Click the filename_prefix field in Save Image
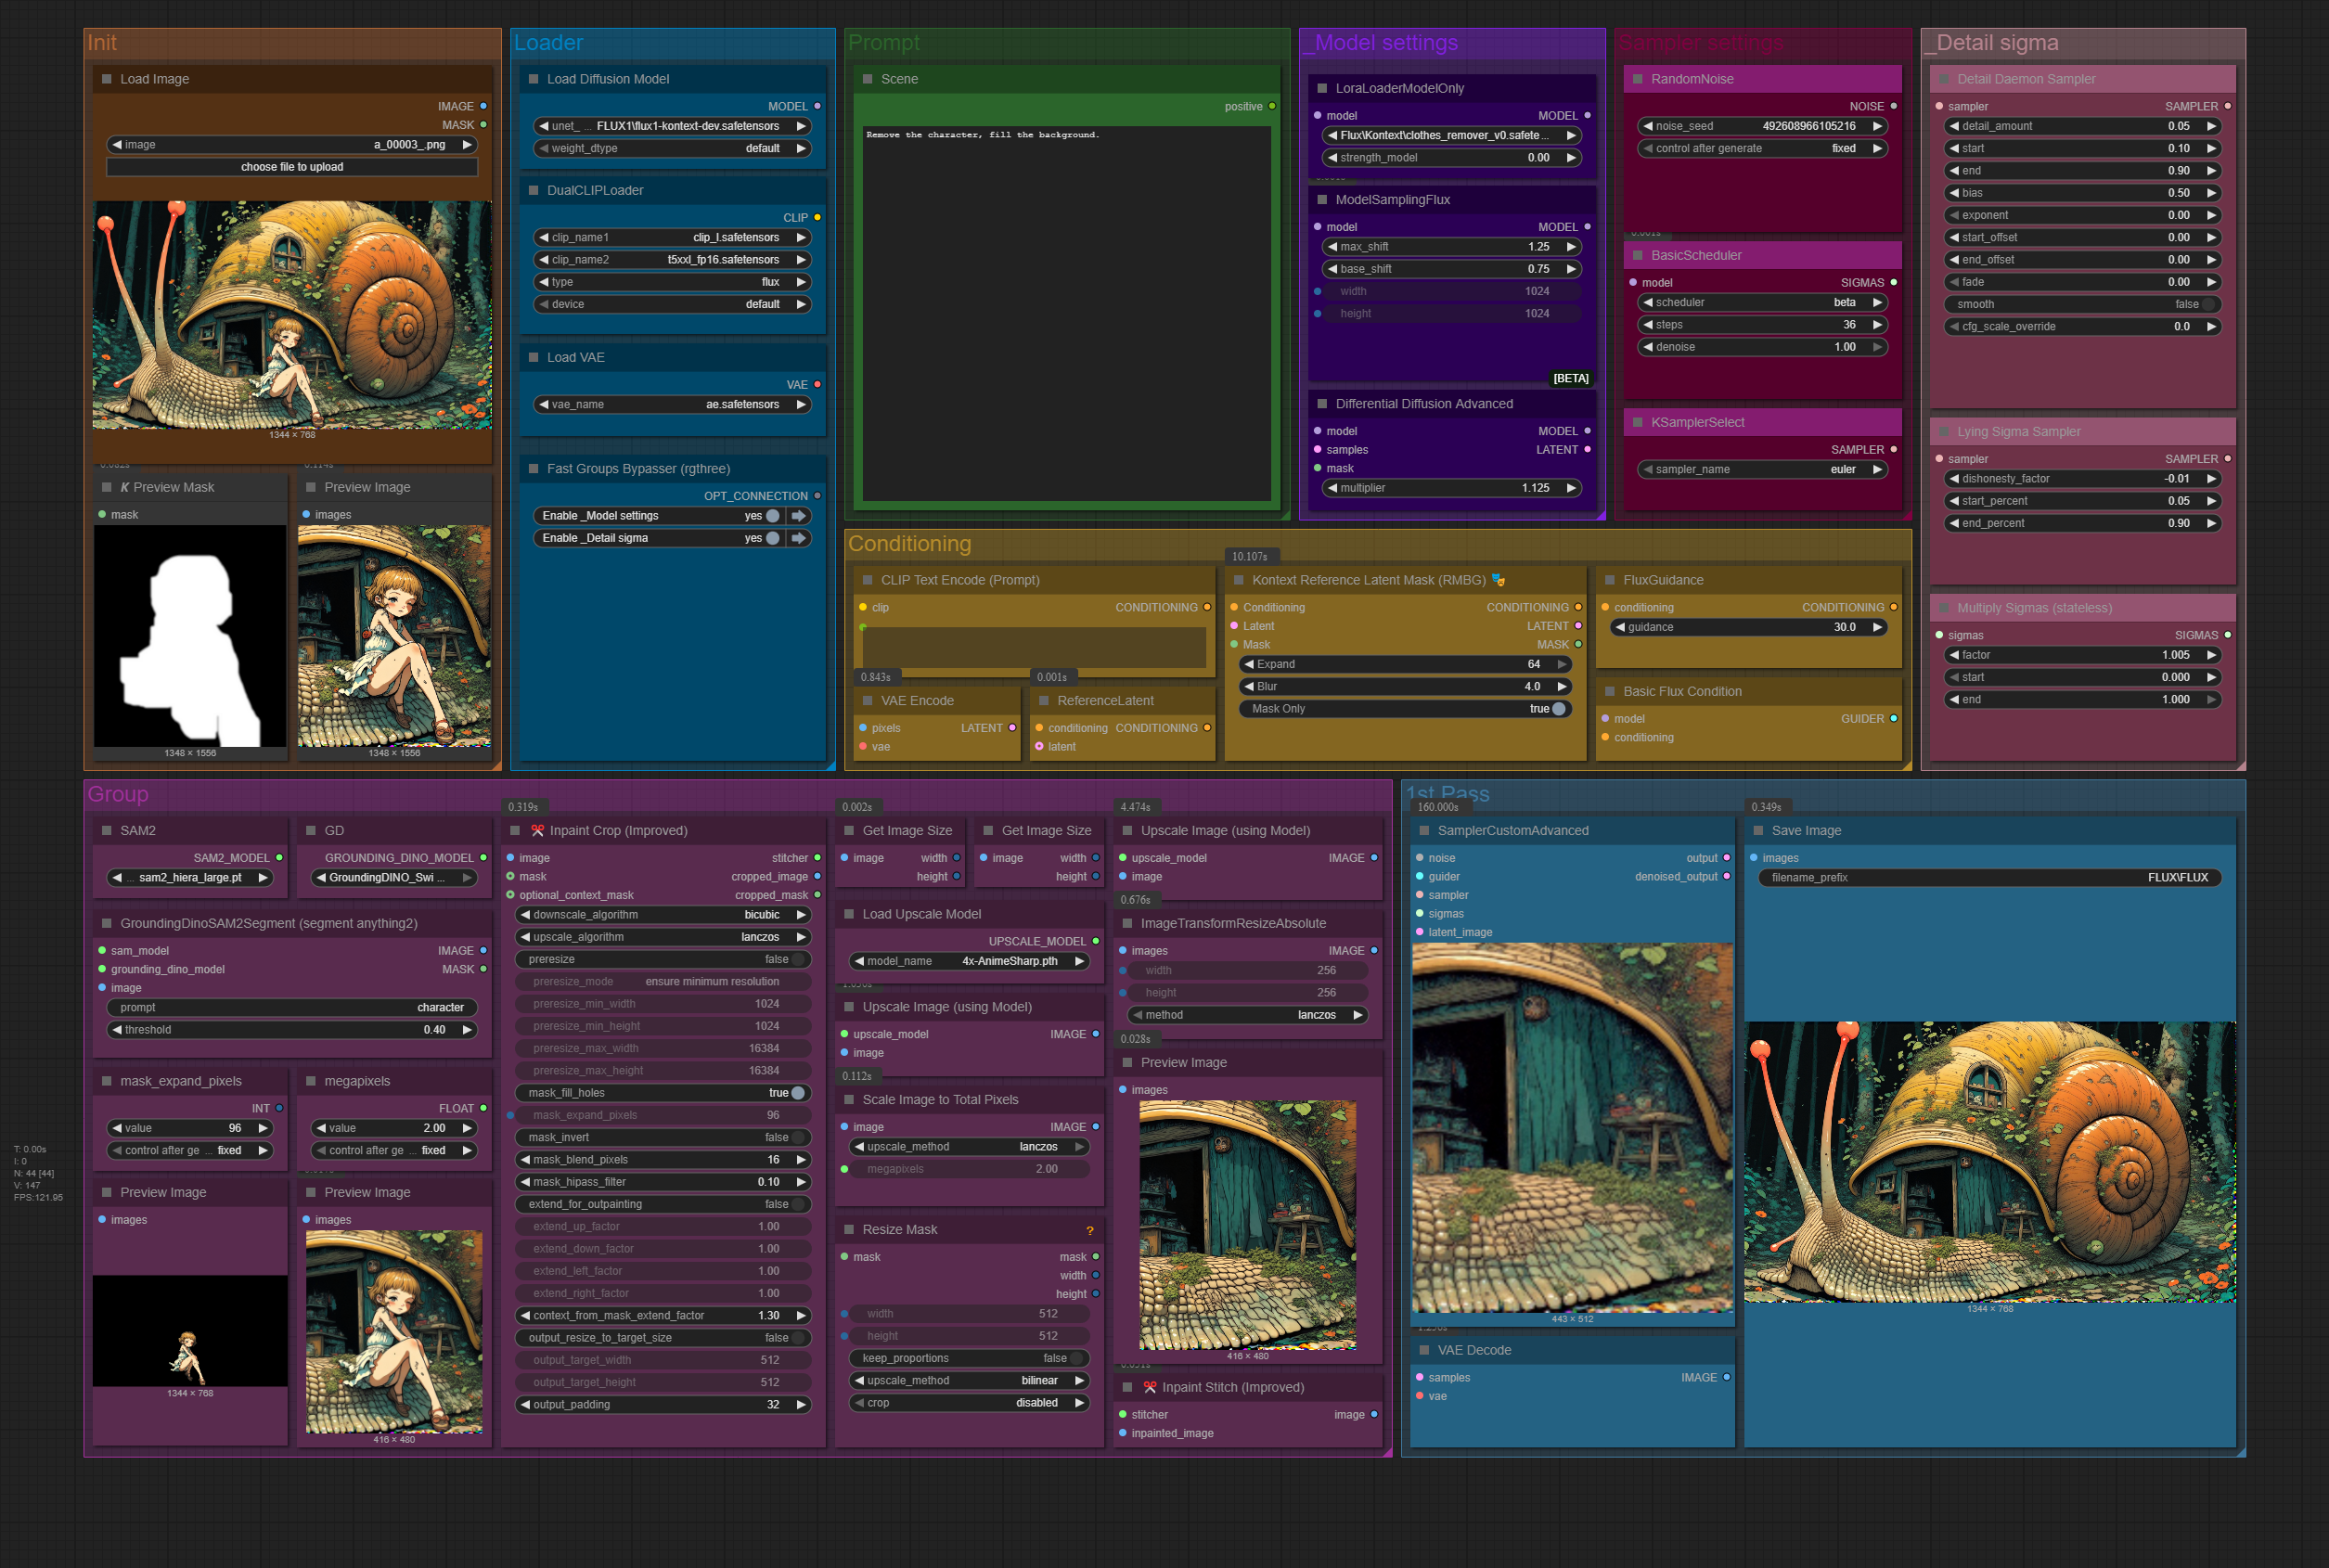 click(1989, 877)
